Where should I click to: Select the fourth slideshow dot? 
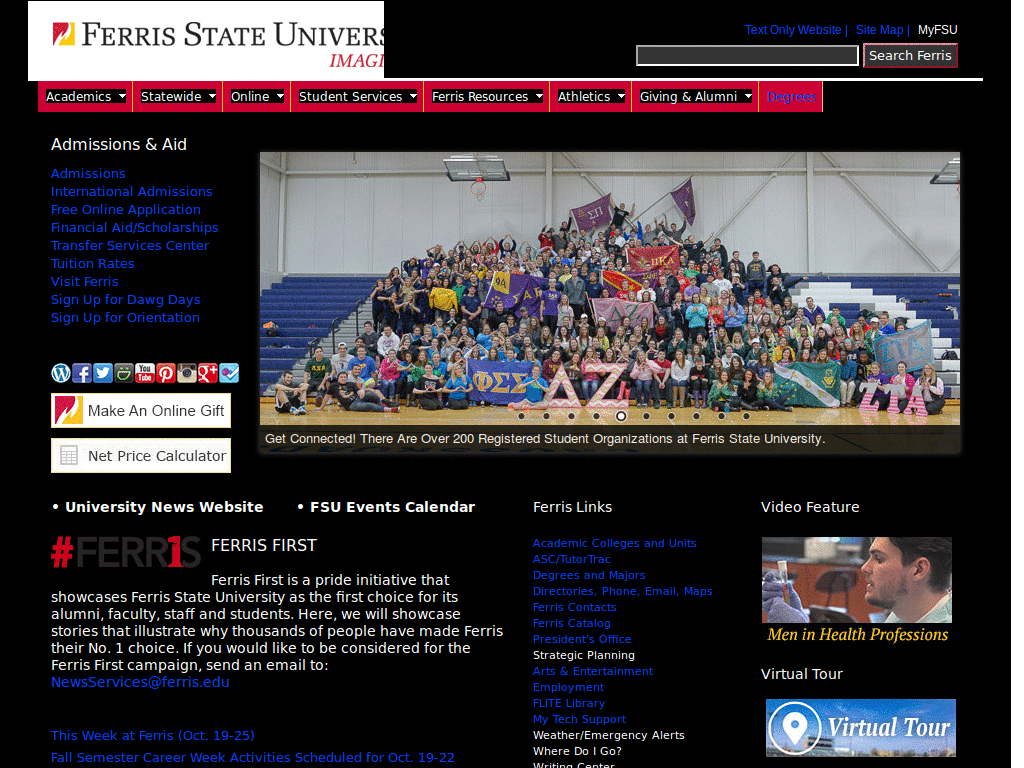(x=596, y=416)
